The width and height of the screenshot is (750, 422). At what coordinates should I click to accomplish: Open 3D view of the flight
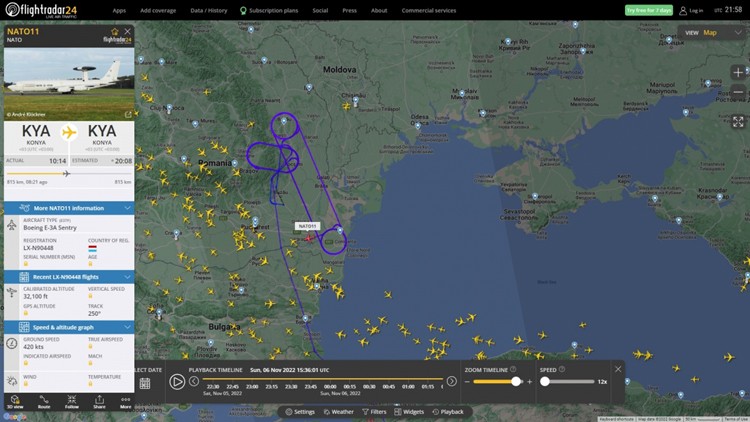click(15, 402)
